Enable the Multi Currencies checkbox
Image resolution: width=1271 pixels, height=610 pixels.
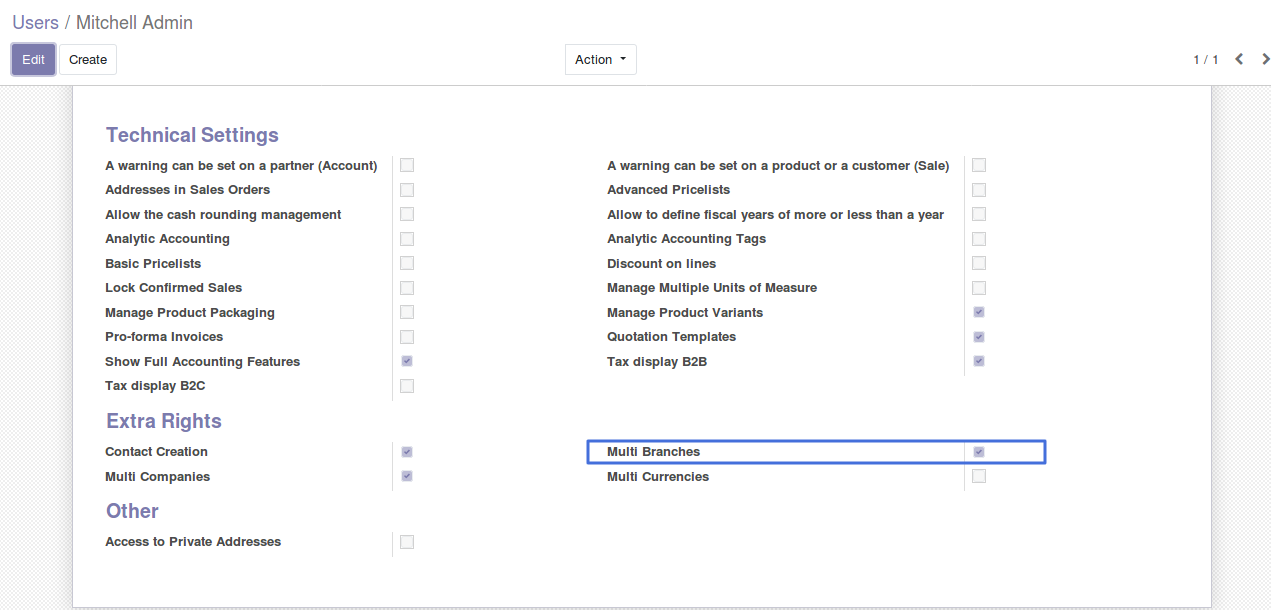click(x=979, y=477)
